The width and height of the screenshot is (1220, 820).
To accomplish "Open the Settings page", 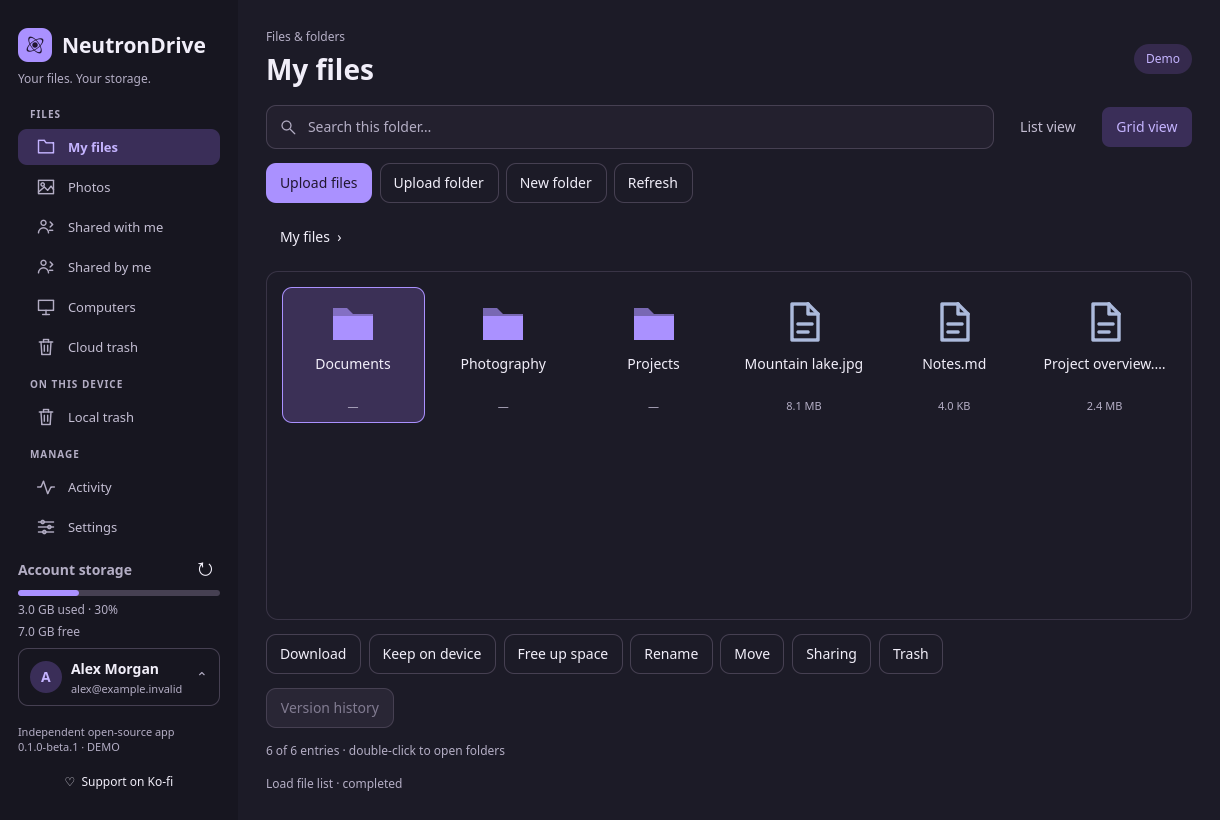I will (119, 527).
